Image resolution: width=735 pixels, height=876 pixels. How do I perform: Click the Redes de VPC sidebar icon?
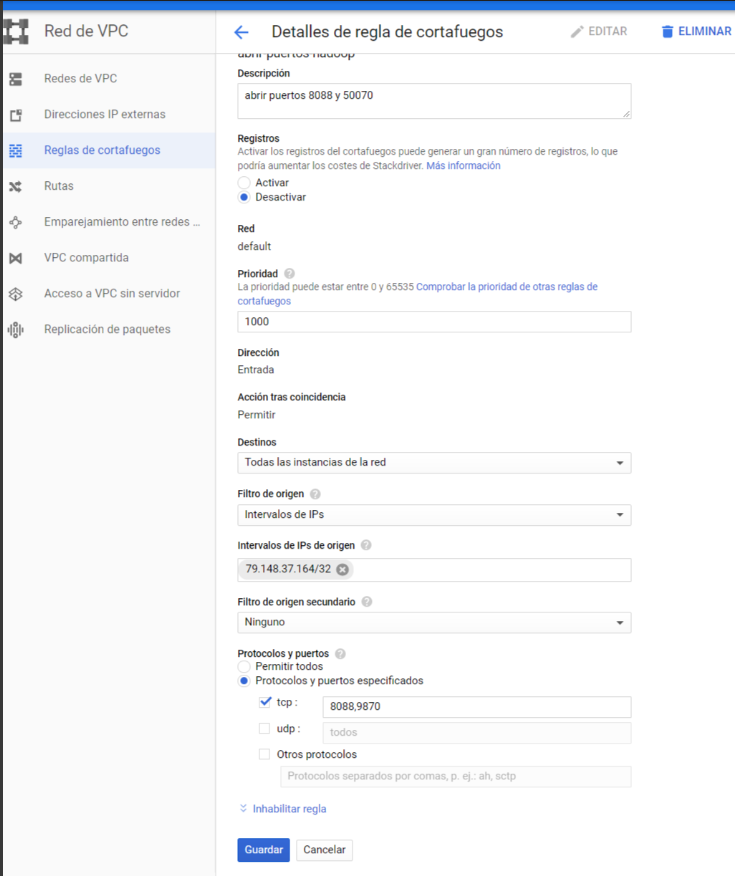tap(16, 79)
